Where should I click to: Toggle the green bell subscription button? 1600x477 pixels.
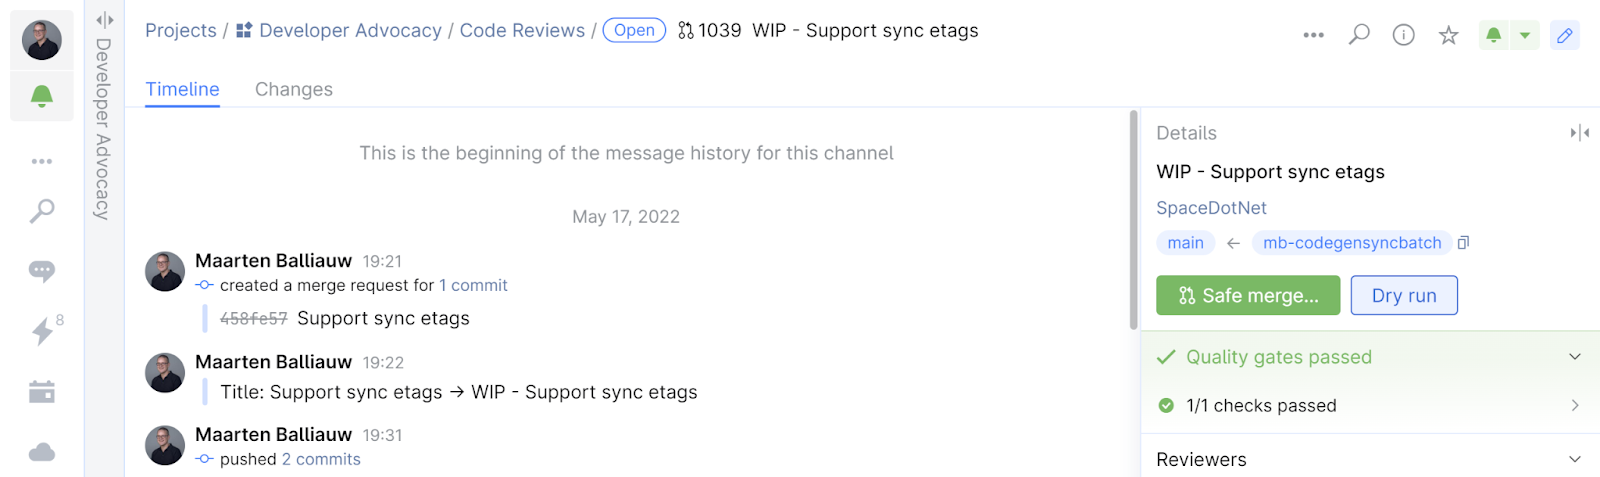click(x=1493, y=35)
